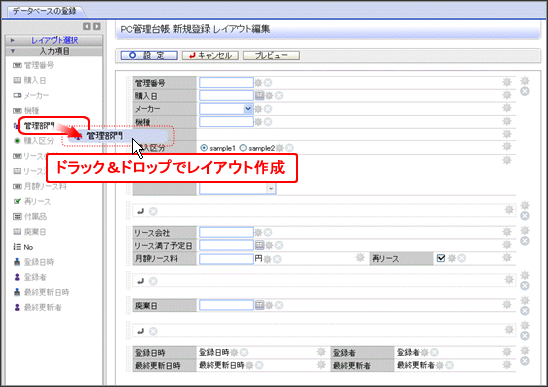Collapse the 入力項目 section

(x=54, y=51)
